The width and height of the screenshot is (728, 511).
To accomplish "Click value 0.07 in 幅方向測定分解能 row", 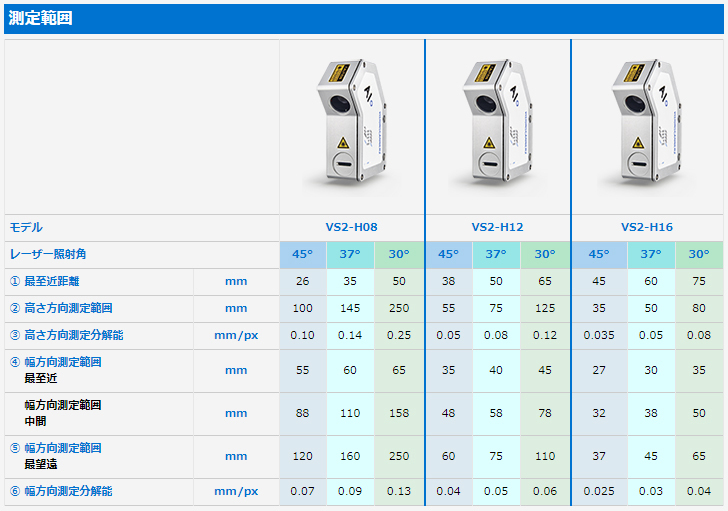I will [302, 491].
